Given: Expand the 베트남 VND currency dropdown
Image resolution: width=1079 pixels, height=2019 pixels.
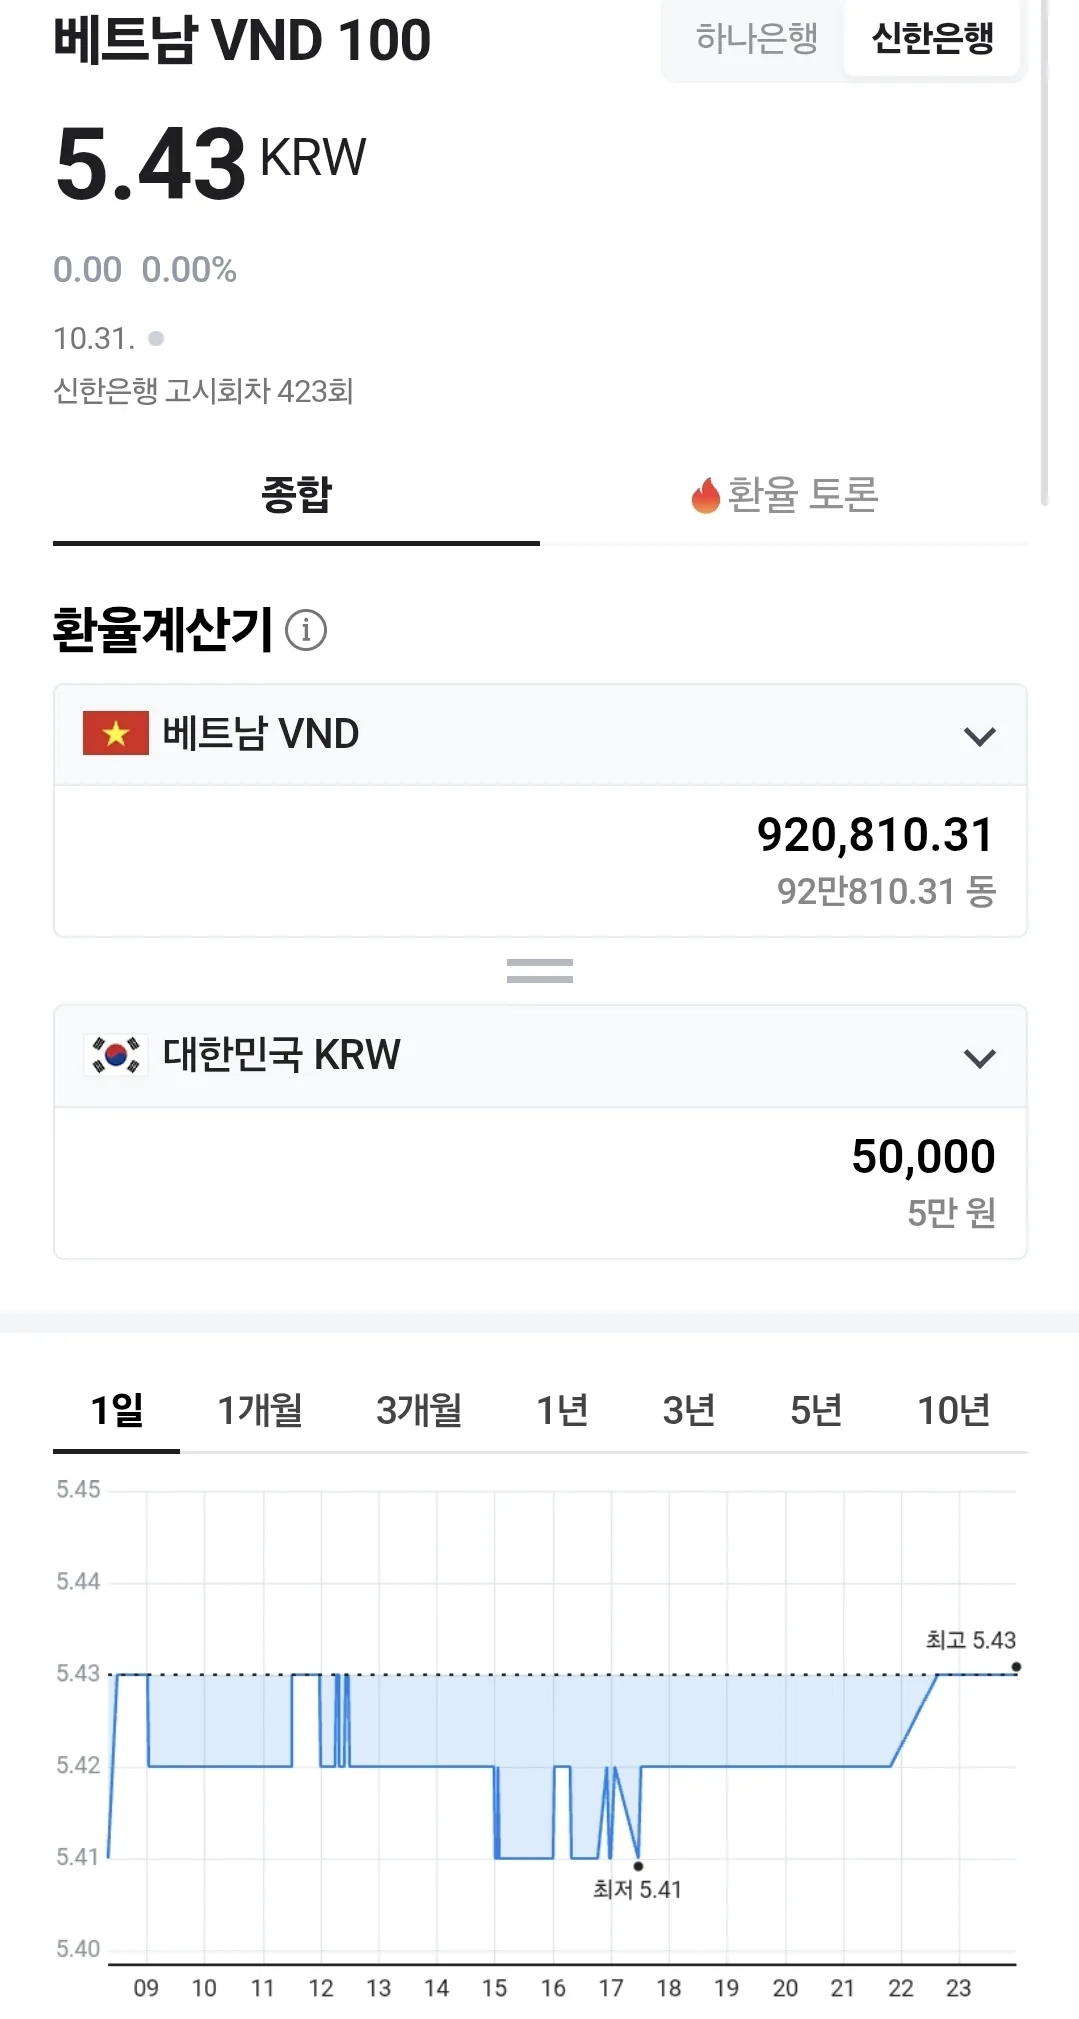Looking at the screenshot, I should pyautogui.click(x=540, y=735).
